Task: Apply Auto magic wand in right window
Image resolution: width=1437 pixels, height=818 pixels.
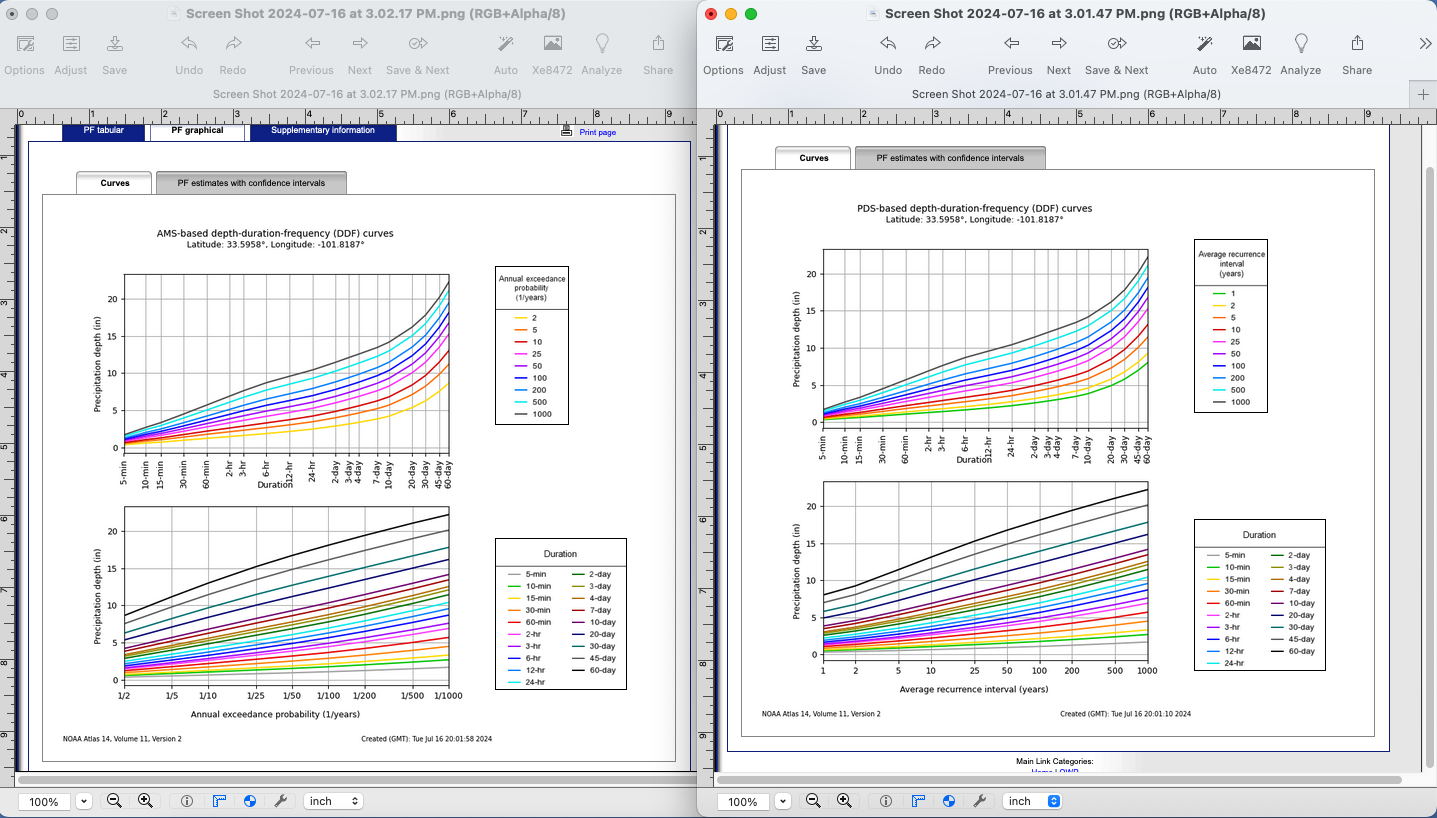Action: pos(1205,54)
